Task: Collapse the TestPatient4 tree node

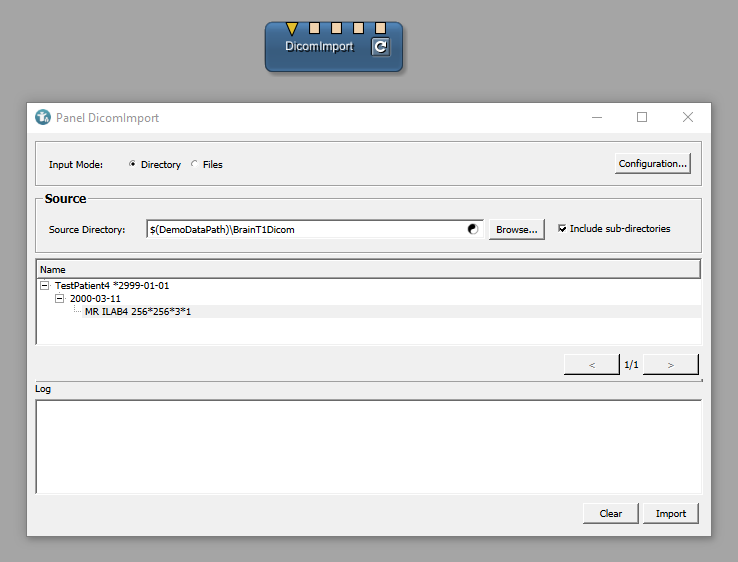Action: coord(45,285)
